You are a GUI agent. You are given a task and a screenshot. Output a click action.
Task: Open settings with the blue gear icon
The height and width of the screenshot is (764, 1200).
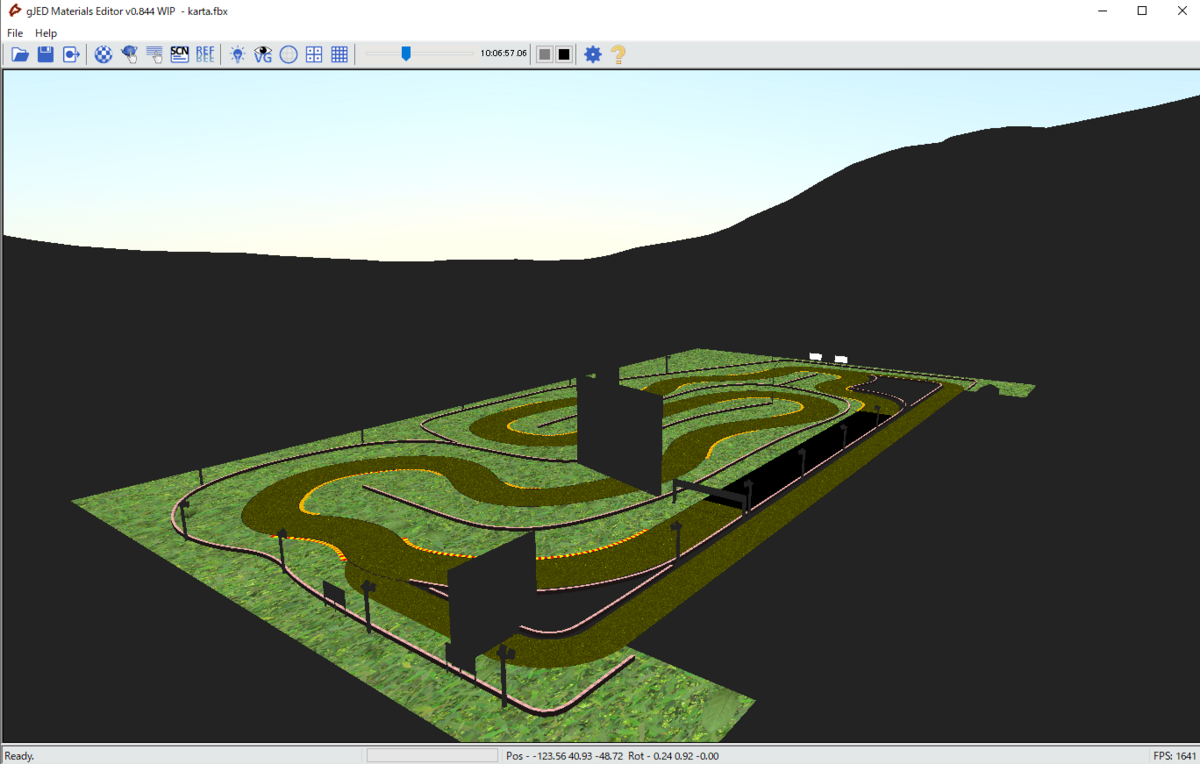tap(593, 54)
